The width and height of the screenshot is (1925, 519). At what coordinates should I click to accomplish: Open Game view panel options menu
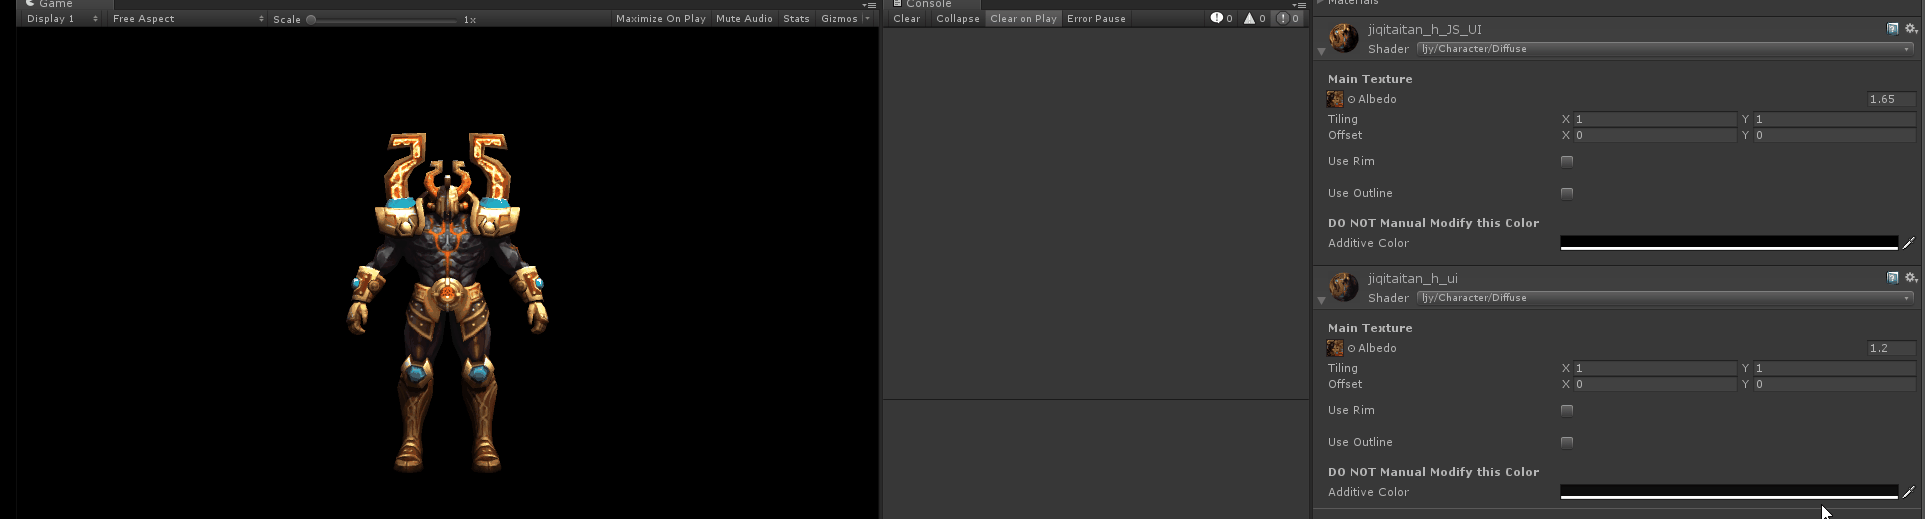point(869,5)
